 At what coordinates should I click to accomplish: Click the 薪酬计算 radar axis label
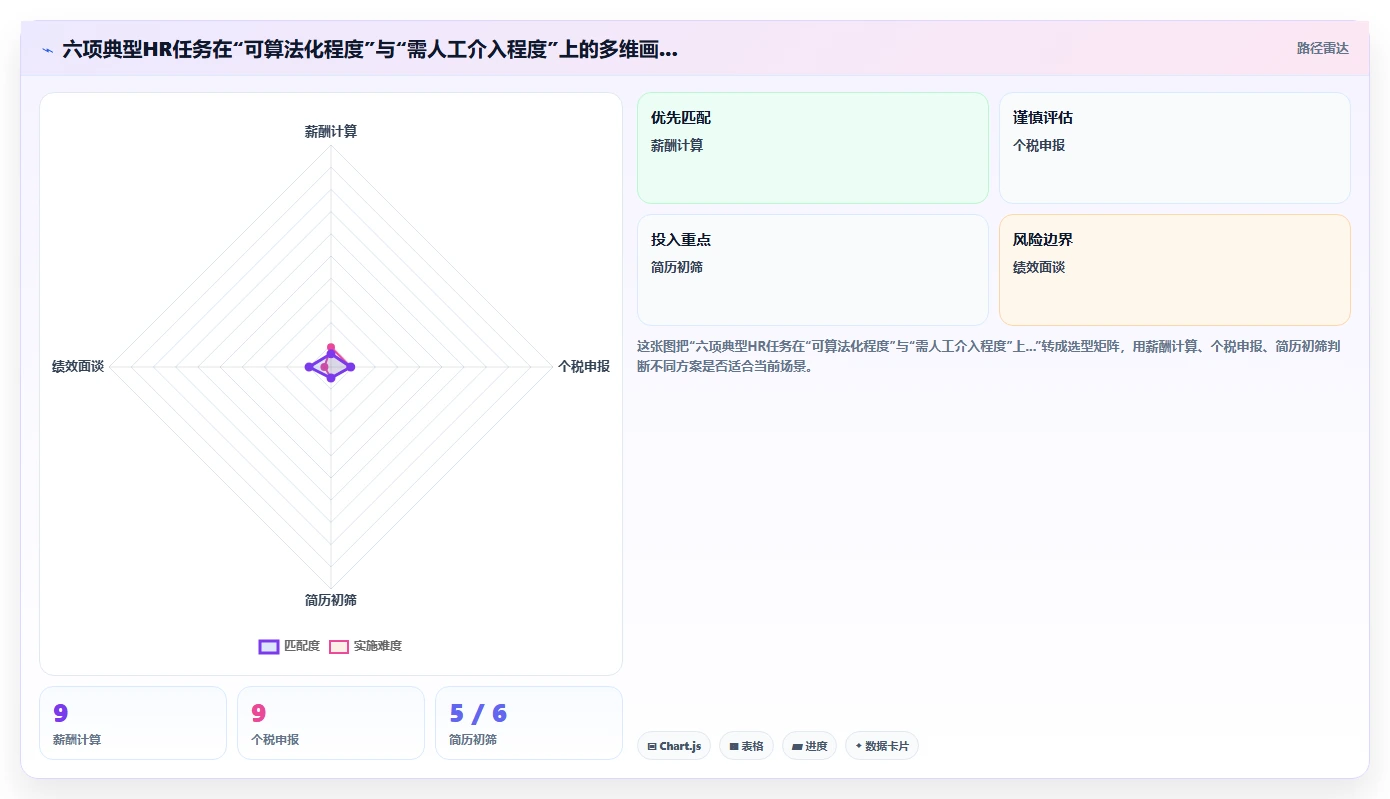(x=331, y=131)
